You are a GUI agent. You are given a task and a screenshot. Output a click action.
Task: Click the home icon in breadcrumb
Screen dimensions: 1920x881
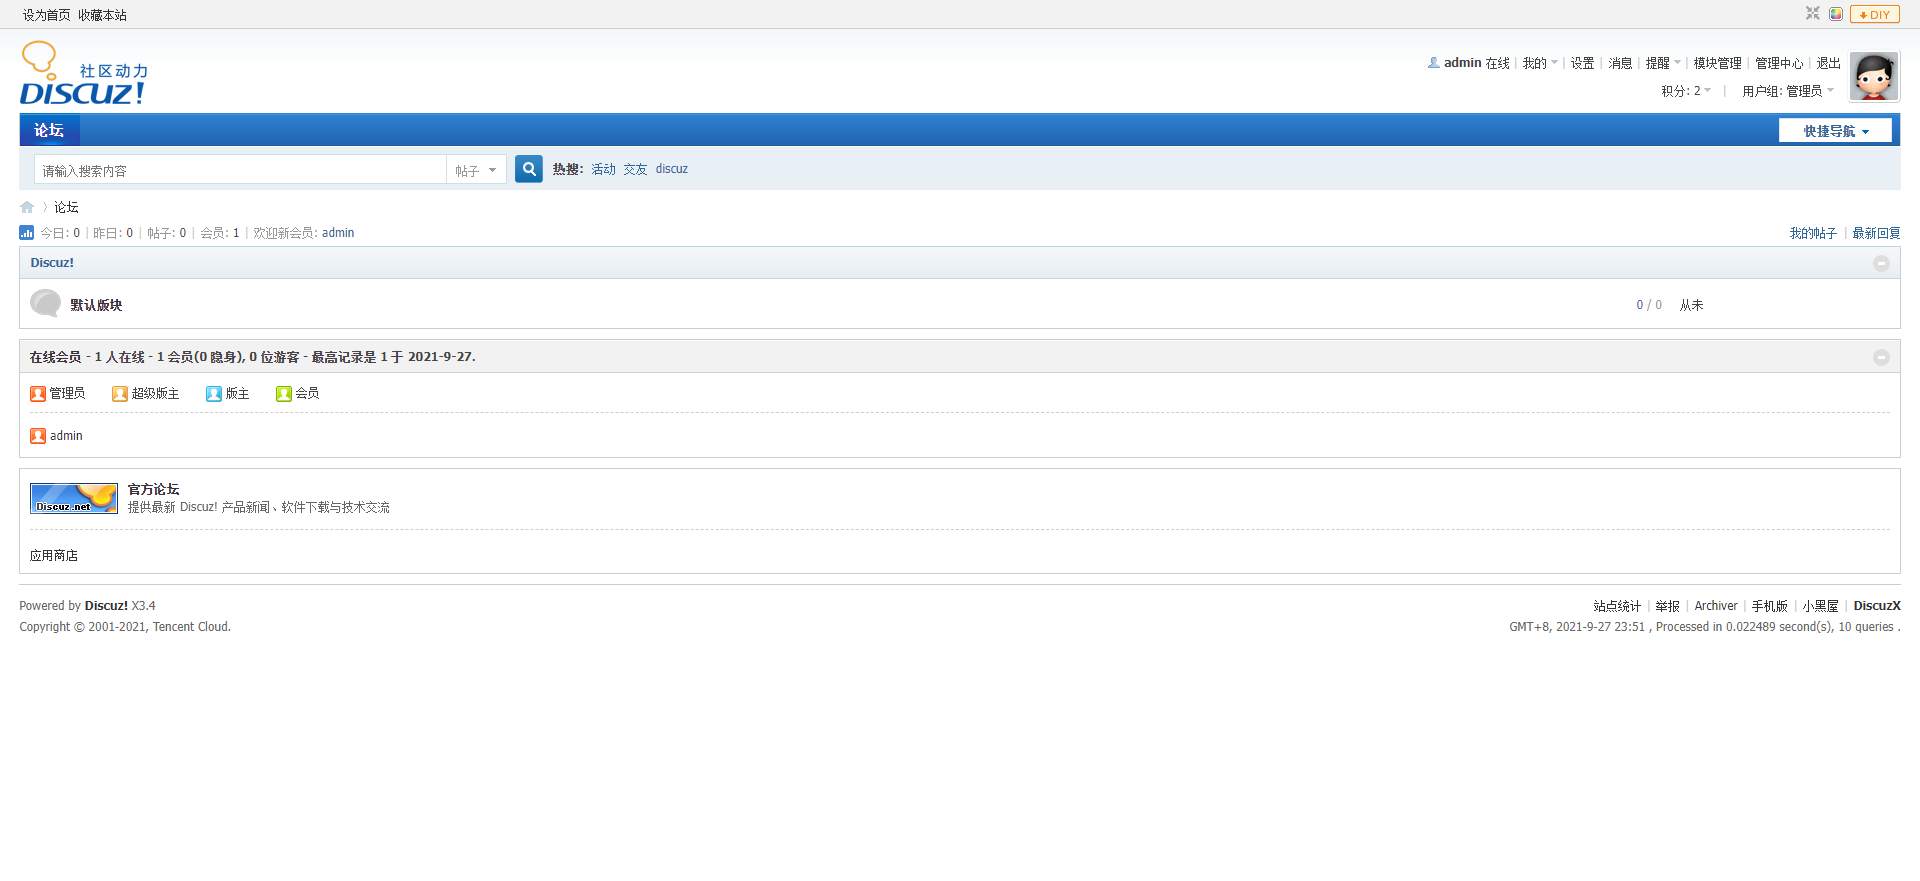[27, 207]
